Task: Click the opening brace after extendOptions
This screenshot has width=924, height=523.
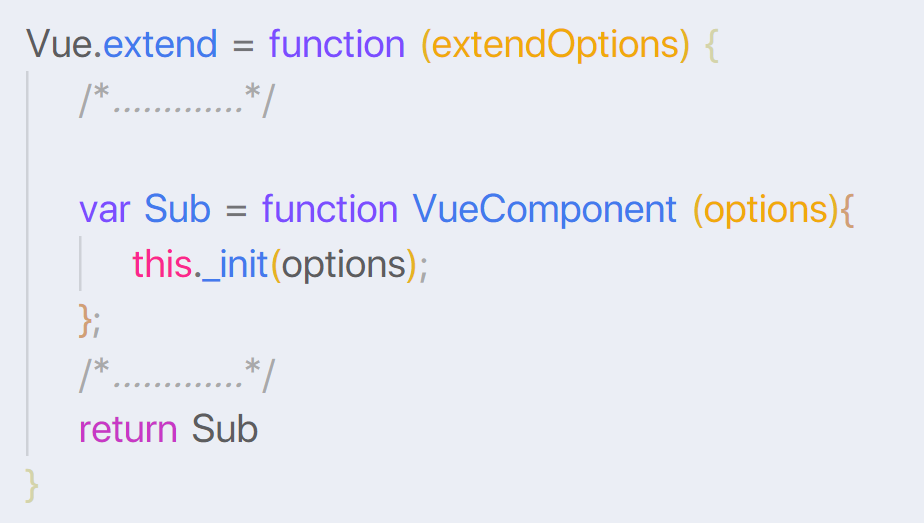Action: pyautogui.click(x=712, y=45)
